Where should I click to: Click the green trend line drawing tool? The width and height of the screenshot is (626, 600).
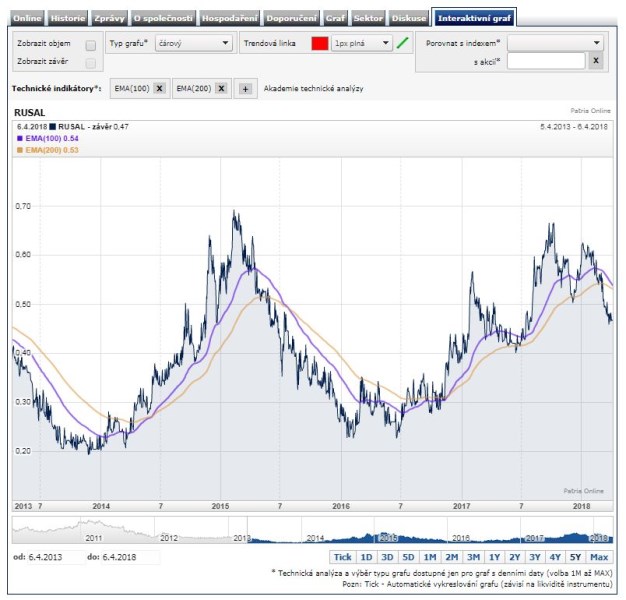click(x=403, y=44)
